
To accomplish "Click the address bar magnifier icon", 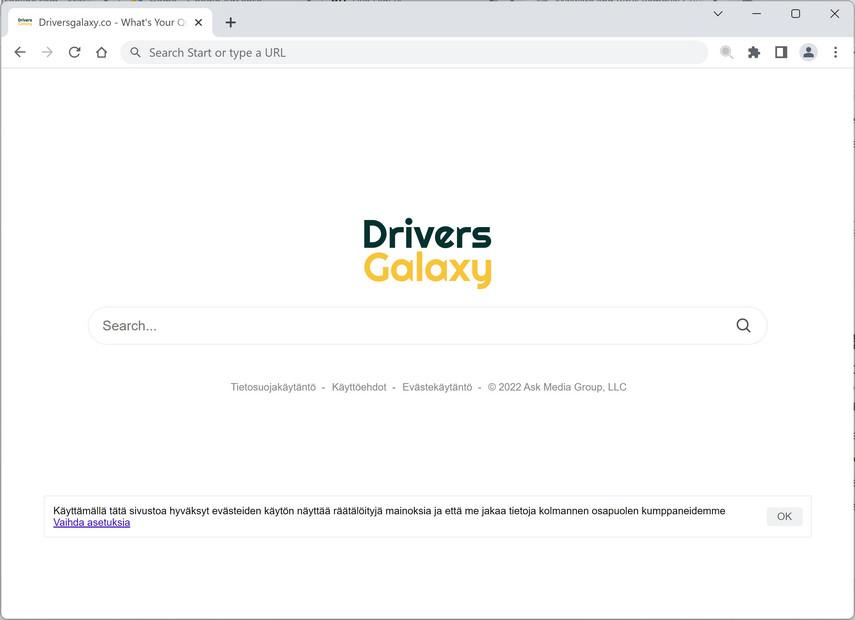I will pos(135,52).
